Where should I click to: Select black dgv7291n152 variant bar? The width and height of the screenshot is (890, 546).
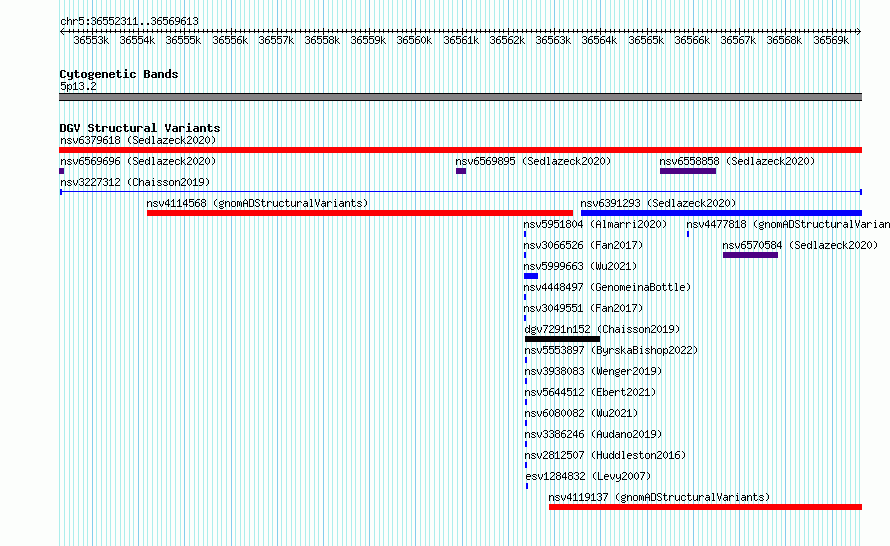(562, 339)
